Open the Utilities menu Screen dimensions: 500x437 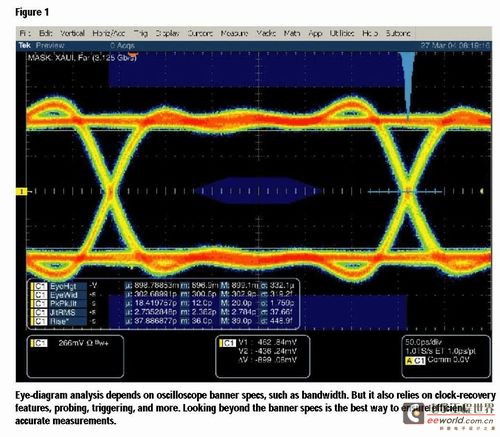[x=342, y=33]
